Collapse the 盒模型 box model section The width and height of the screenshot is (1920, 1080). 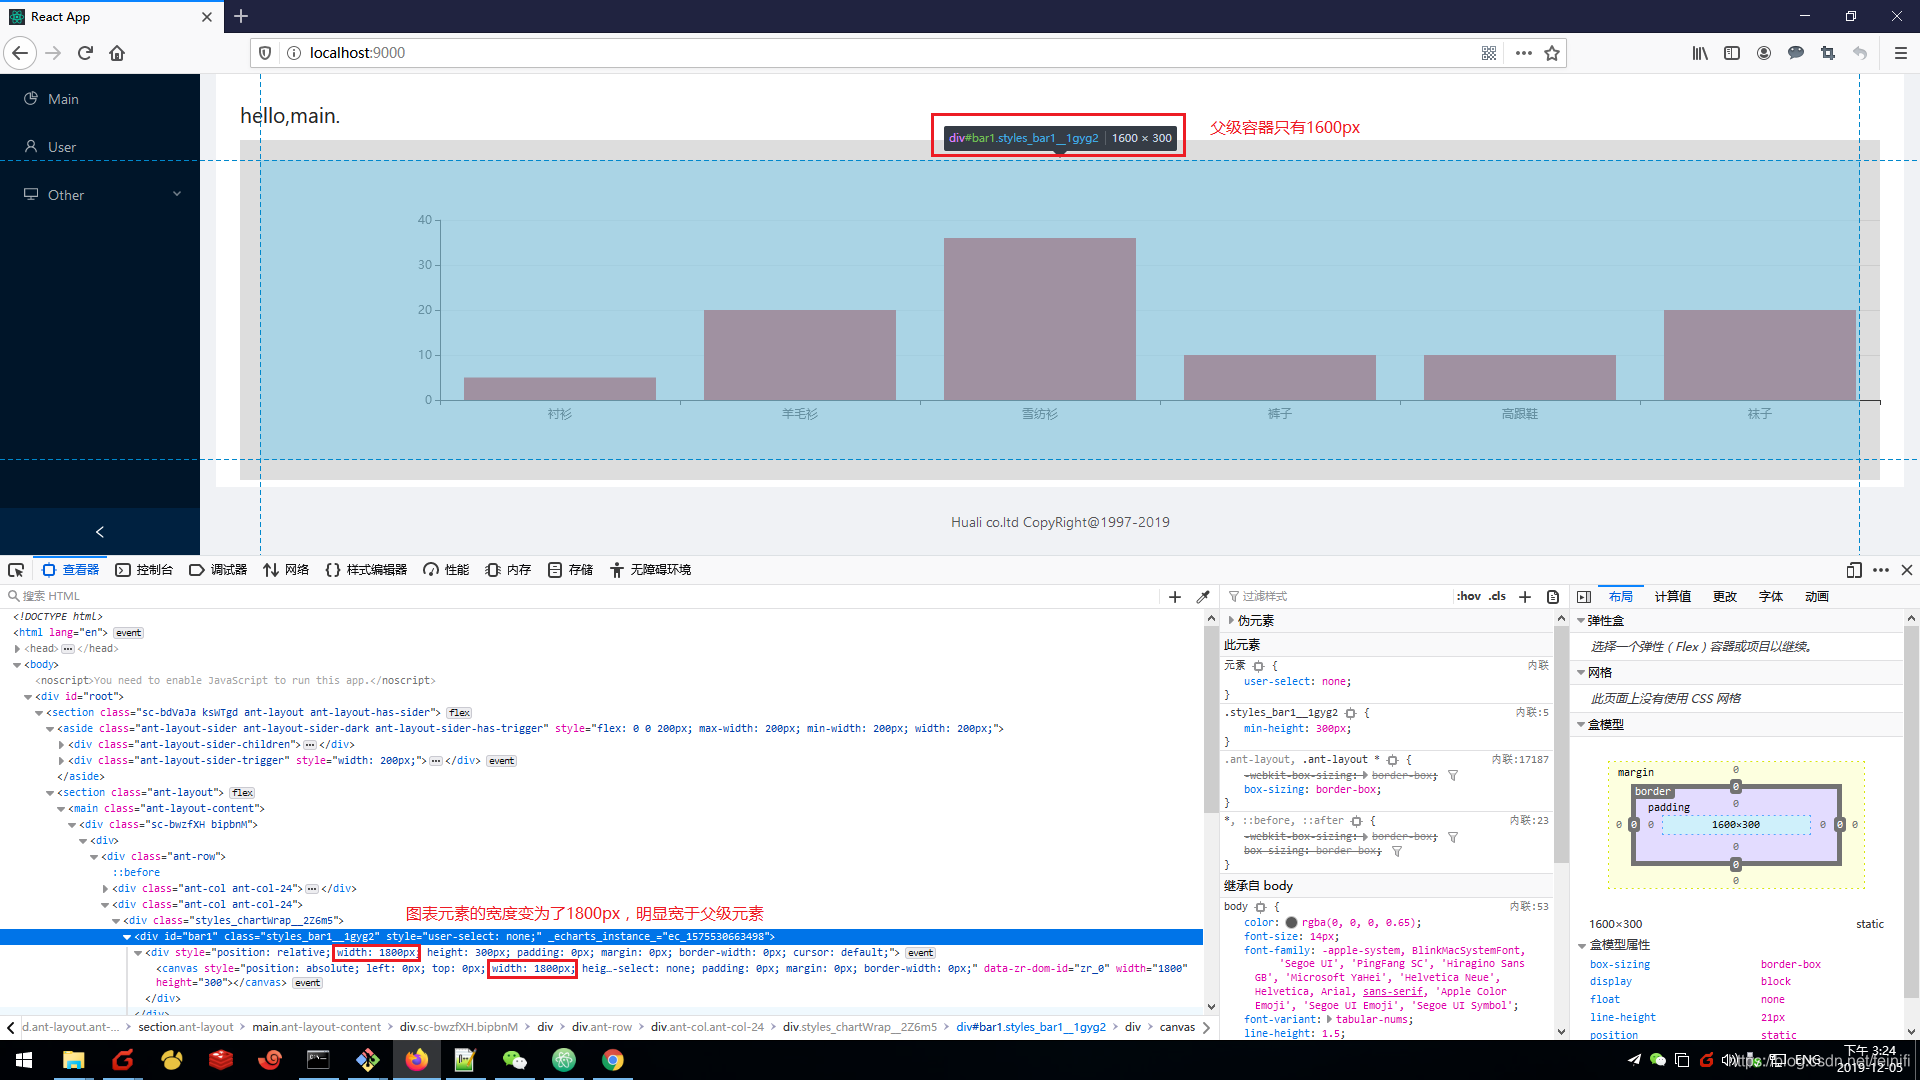tap(1581, 725)
